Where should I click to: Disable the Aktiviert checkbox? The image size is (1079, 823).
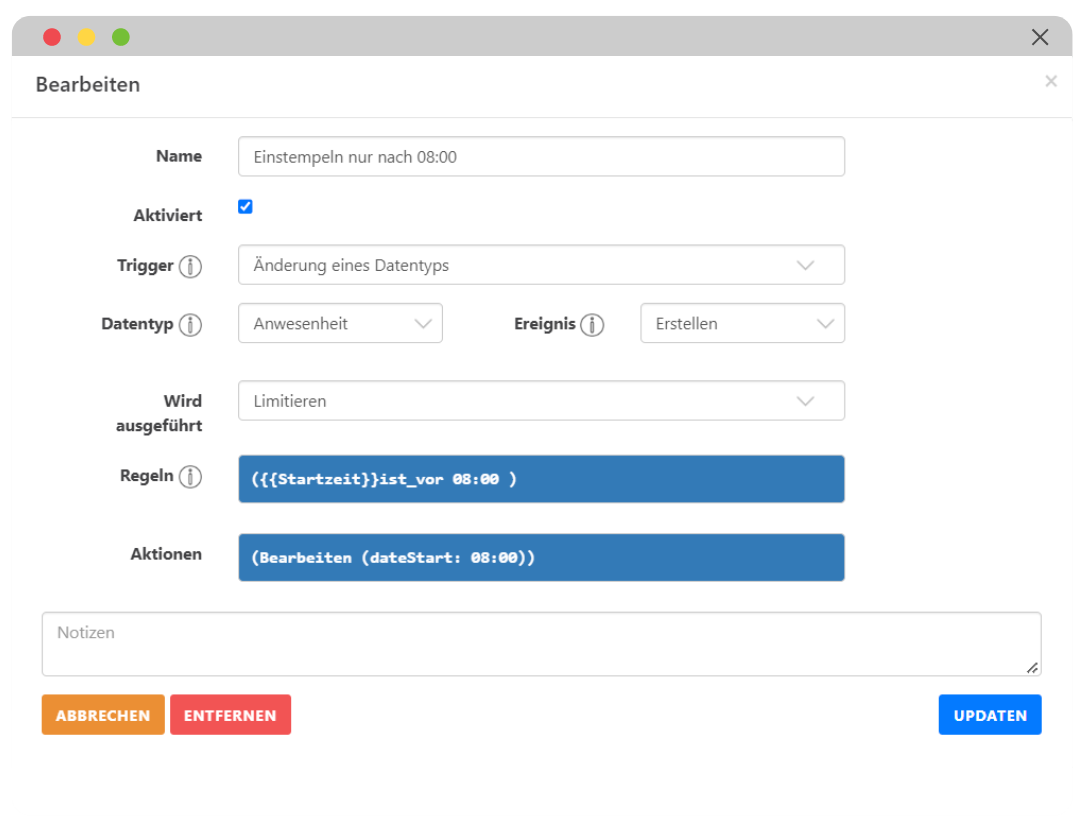tap(244, 206)
